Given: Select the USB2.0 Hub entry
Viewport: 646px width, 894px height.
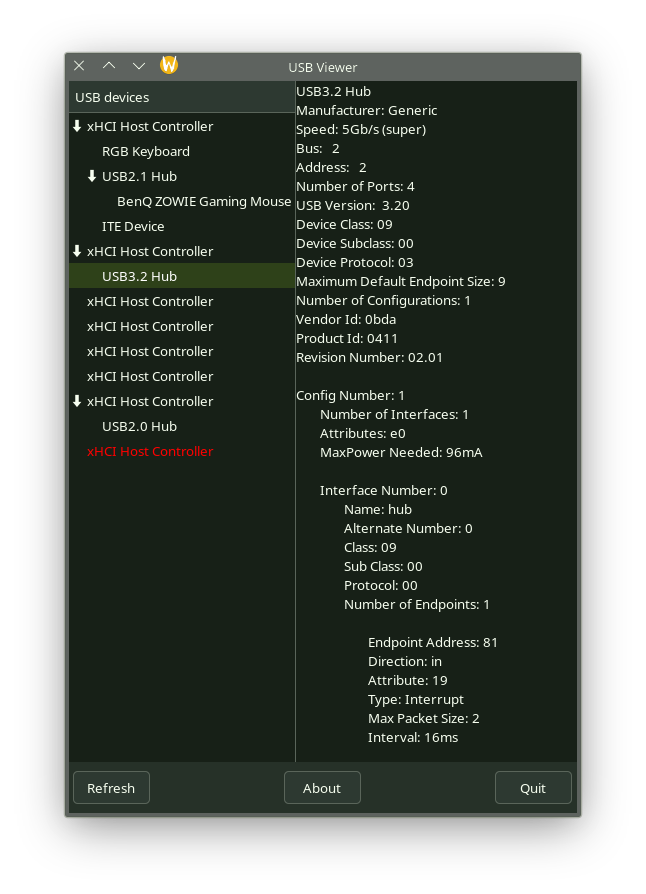Looking at the screenshot, I should pos(139,427).
